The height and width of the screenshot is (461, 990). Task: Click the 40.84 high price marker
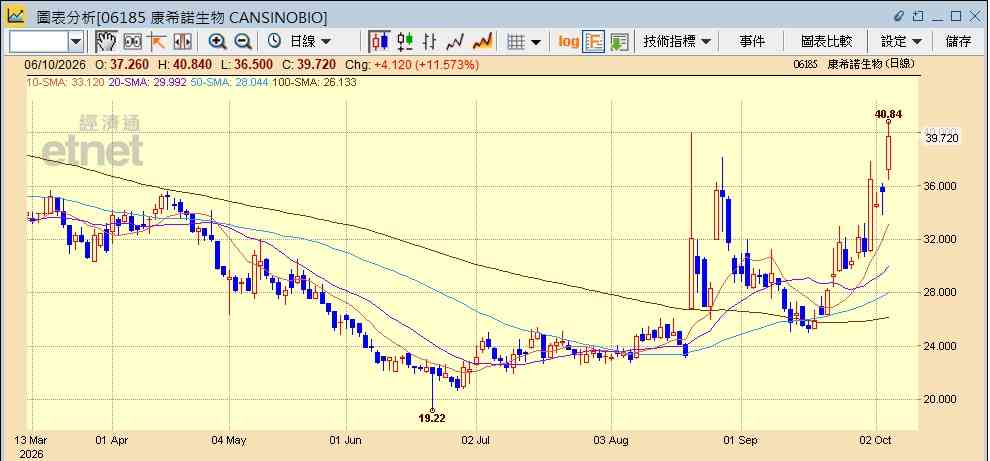888,114
